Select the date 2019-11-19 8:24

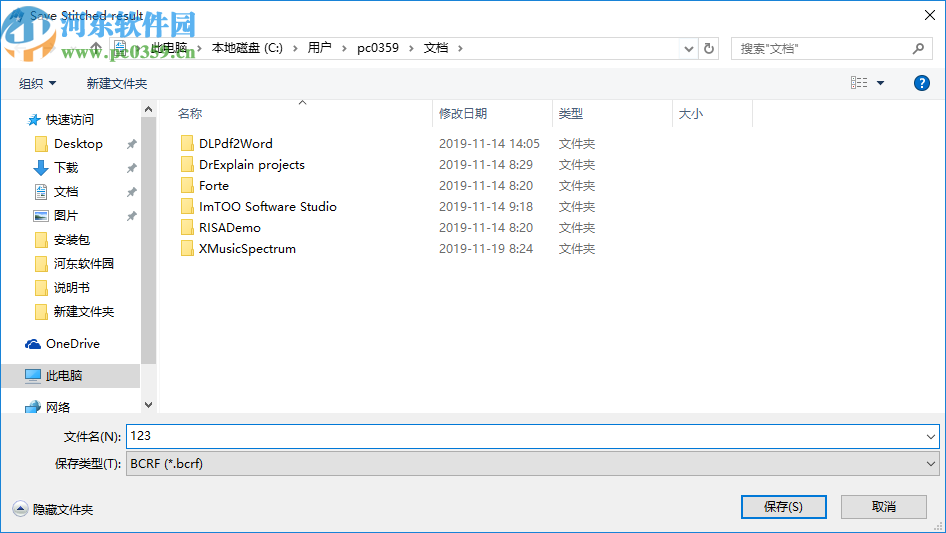tap(486, 249)
